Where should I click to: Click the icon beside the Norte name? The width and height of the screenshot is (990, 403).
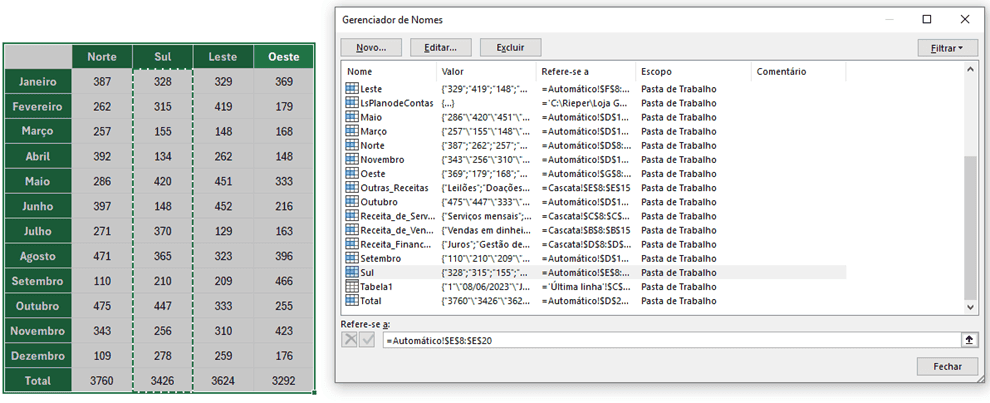[352, 145]
